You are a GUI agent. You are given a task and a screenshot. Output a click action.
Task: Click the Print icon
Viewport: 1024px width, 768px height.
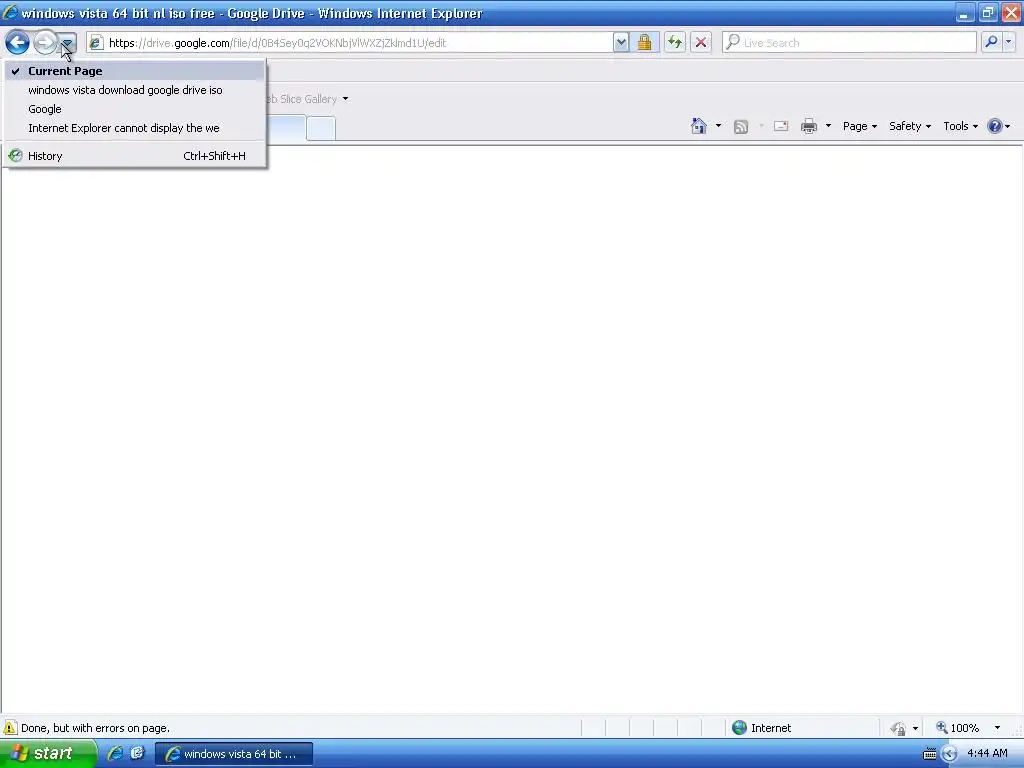(809, 126)
